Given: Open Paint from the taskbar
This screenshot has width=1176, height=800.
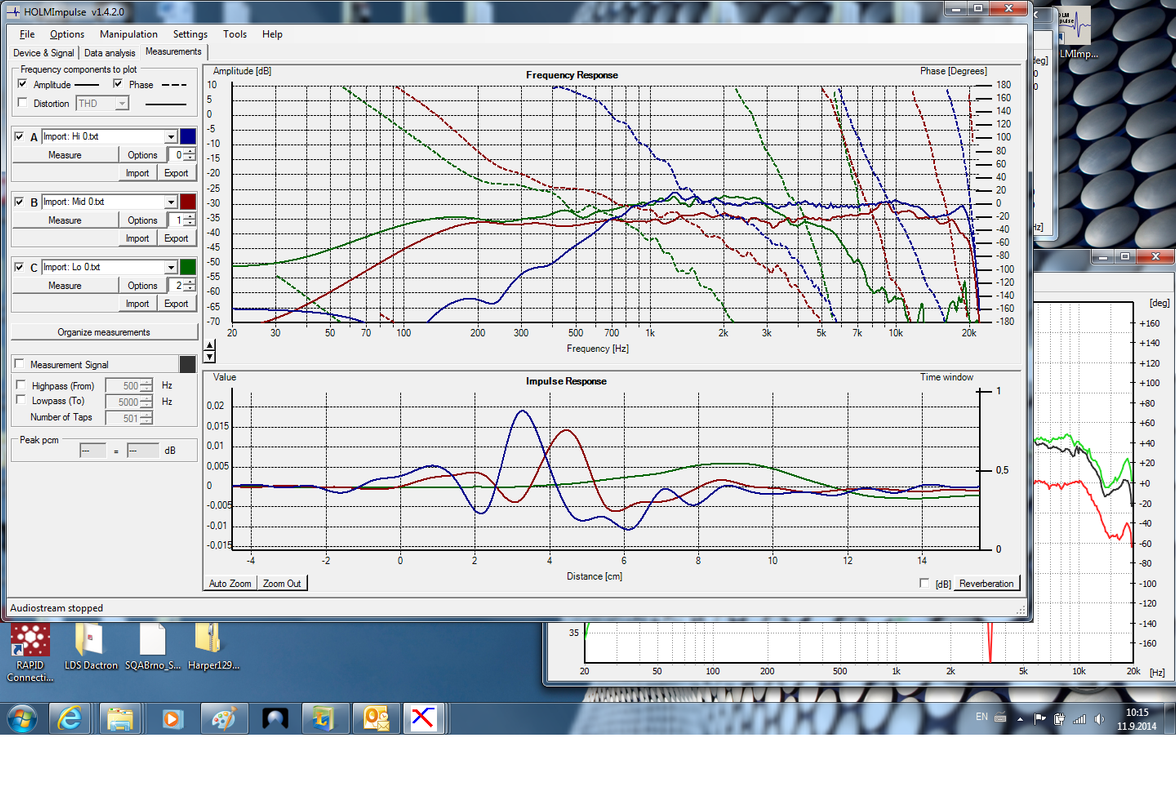Looking at the screenshot, I should pyautogui.click(x=223, y=719).
